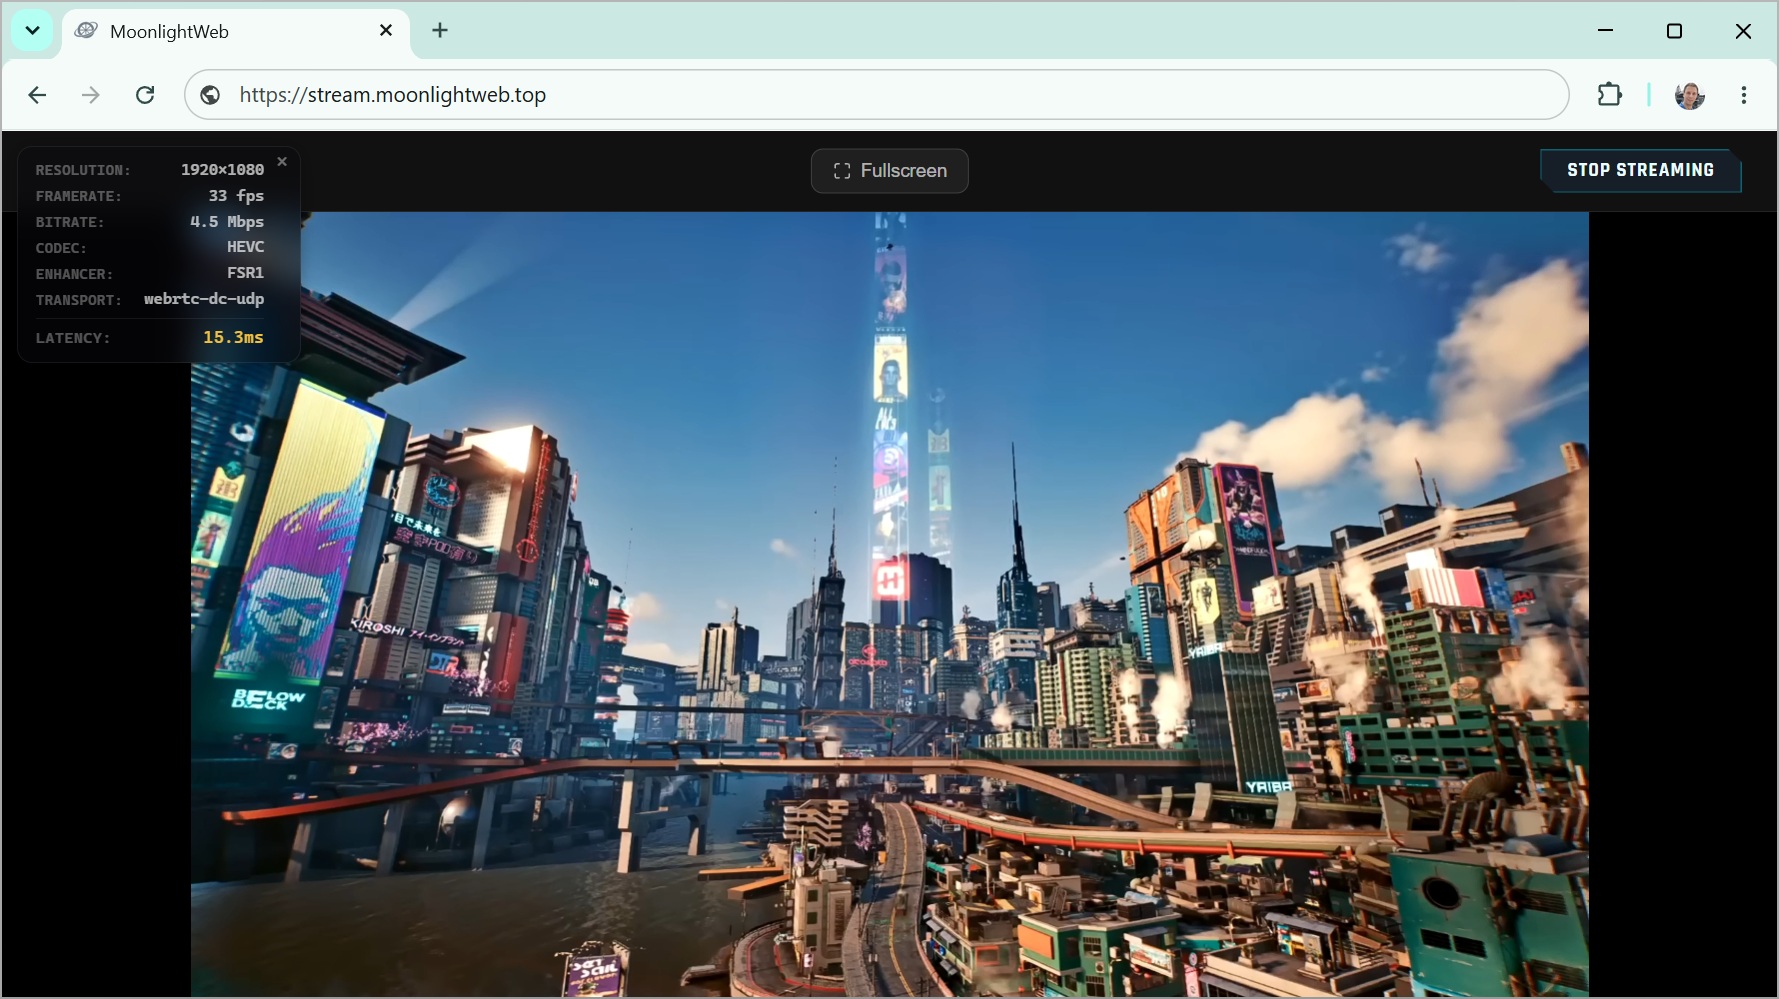Click the 4.5 Mbps bitrate value
Viewport: 1779px width, 999px height.
(x=227, y=222)
